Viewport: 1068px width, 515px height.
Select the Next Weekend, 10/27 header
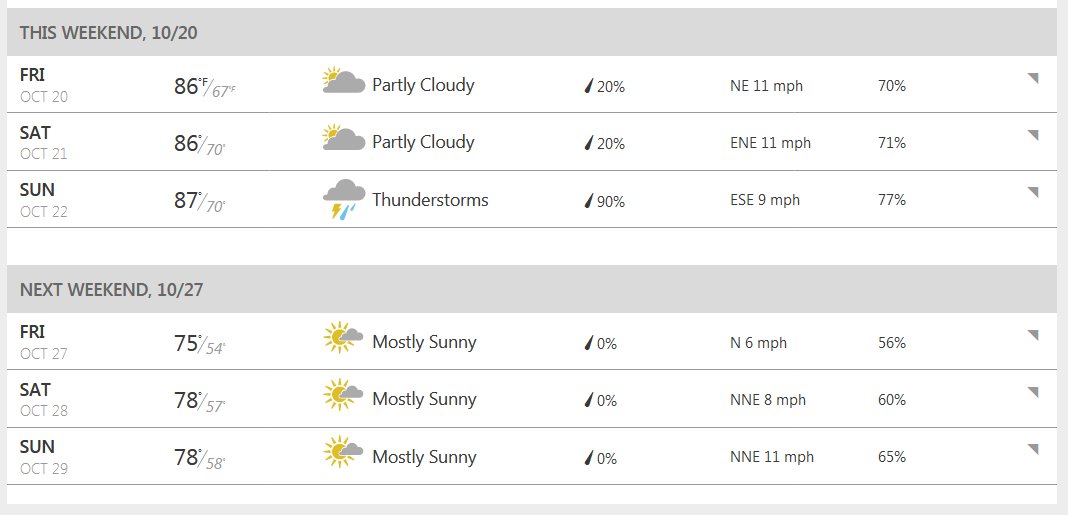pos(531,290)
